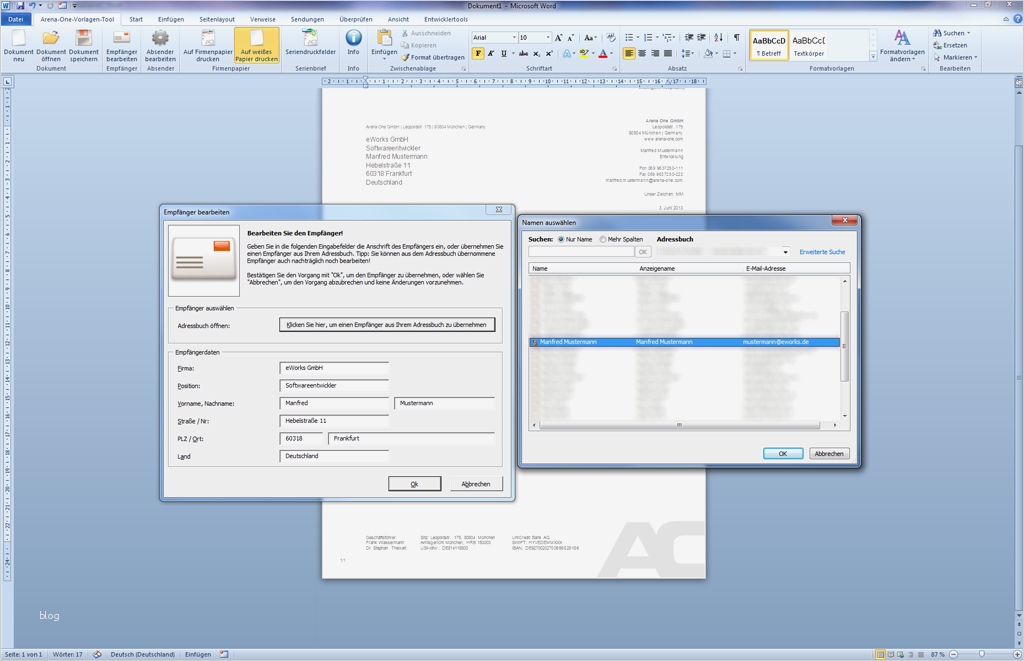Click the Dokument neu ribbon icon
This screenshot has width=1024, height=661.
18,45
